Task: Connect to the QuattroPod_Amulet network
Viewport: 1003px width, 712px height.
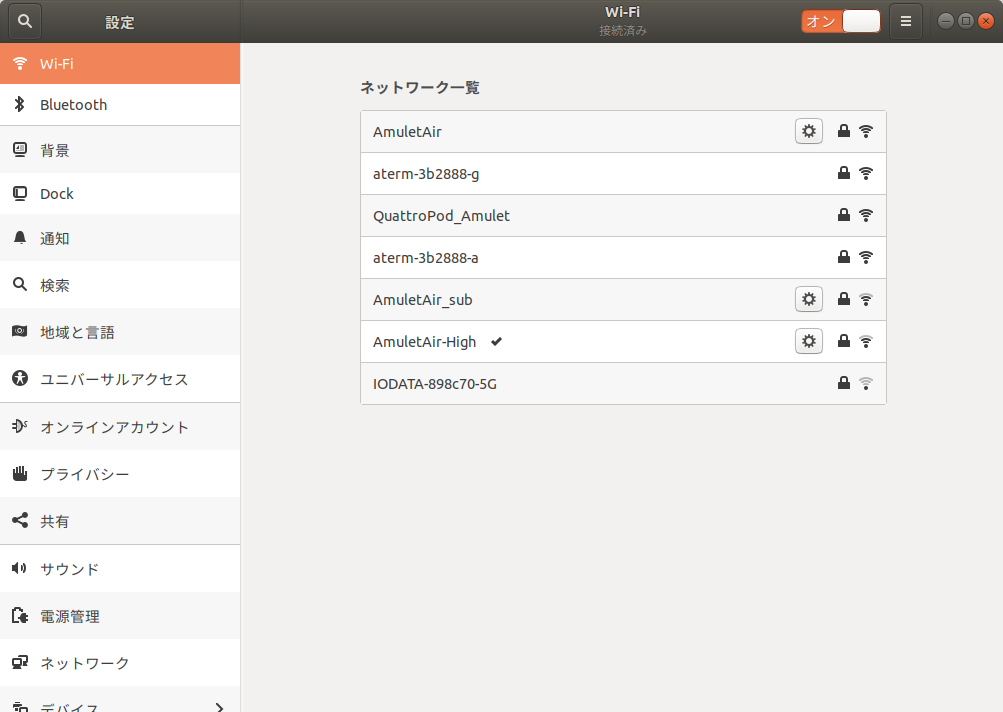Action: point(623,216)
